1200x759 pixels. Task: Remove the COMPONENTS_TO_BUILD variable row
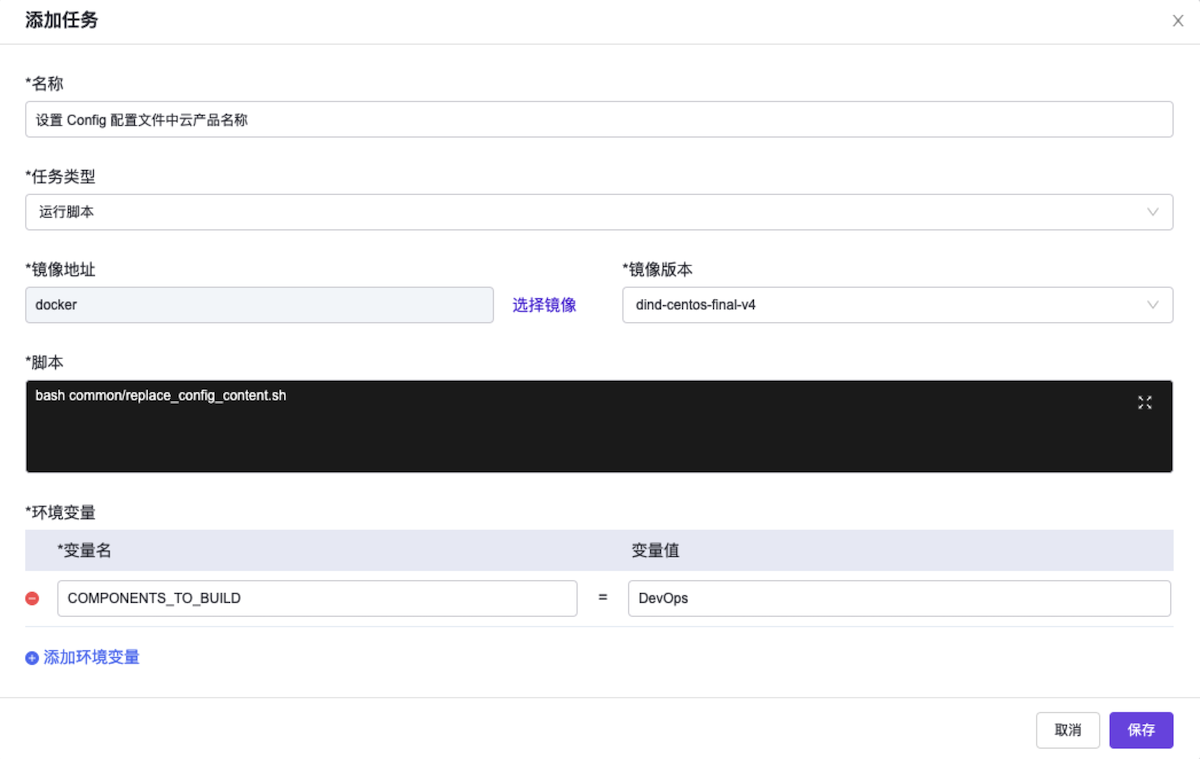click(x=32, y=598)
